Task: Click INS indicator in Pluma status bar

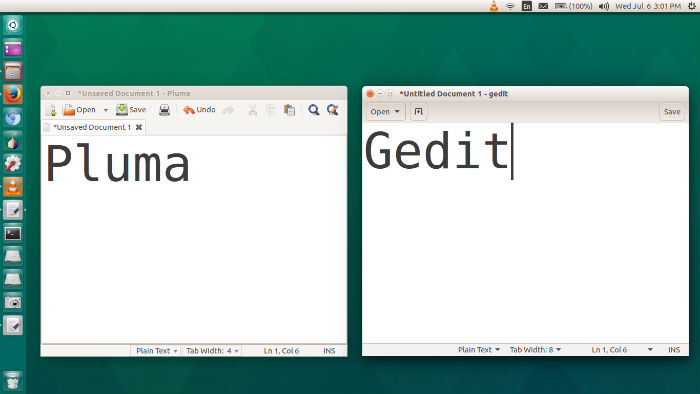Action: click(x=329, y=351)
